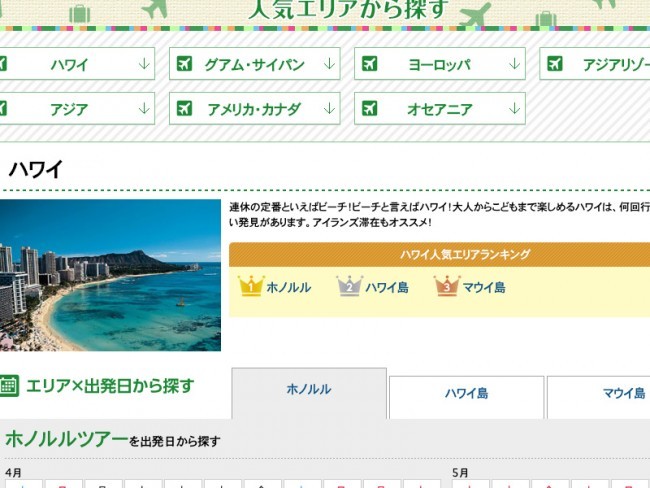Click the calendar icon beside エリア×出発日から探す

tap(9, 386)
